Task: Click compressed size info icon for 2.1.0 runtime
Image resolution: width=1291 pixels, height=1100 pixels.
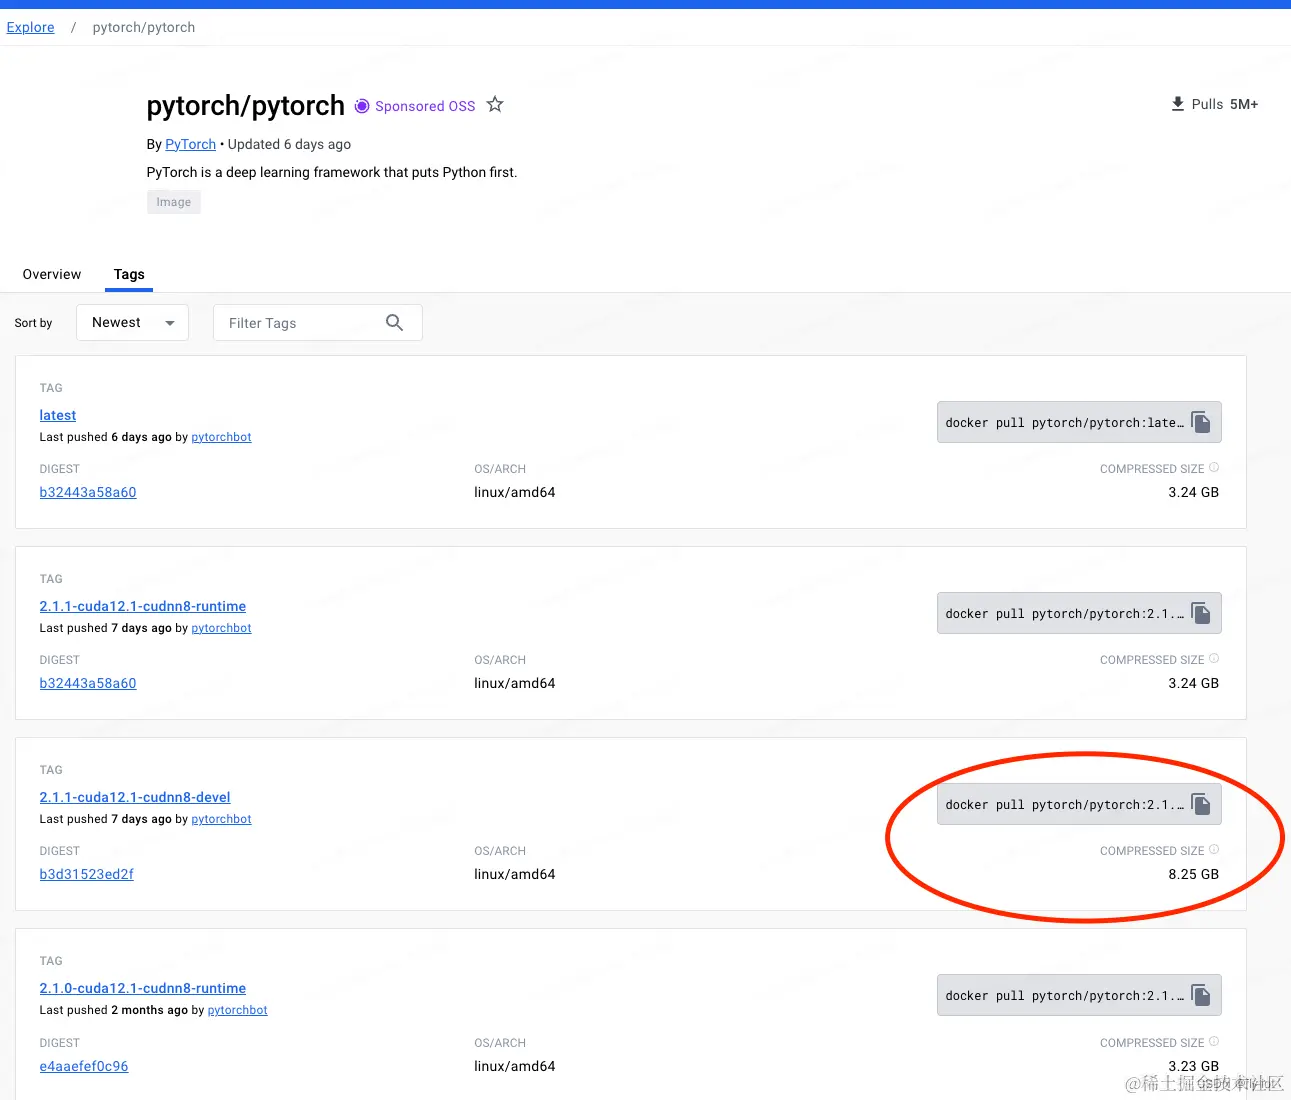Action: click(x=1214, y=1041)
